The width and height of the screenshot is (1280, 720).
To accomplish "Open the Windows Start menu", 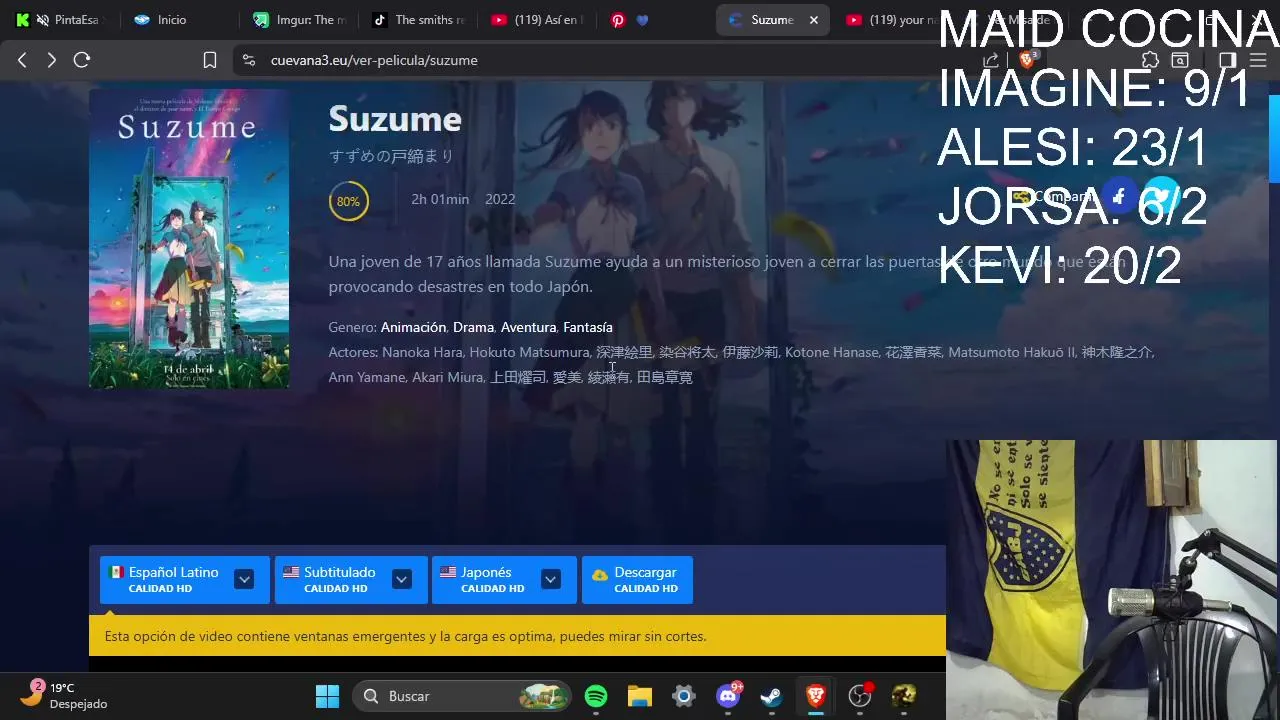I will tap(327, 696).
